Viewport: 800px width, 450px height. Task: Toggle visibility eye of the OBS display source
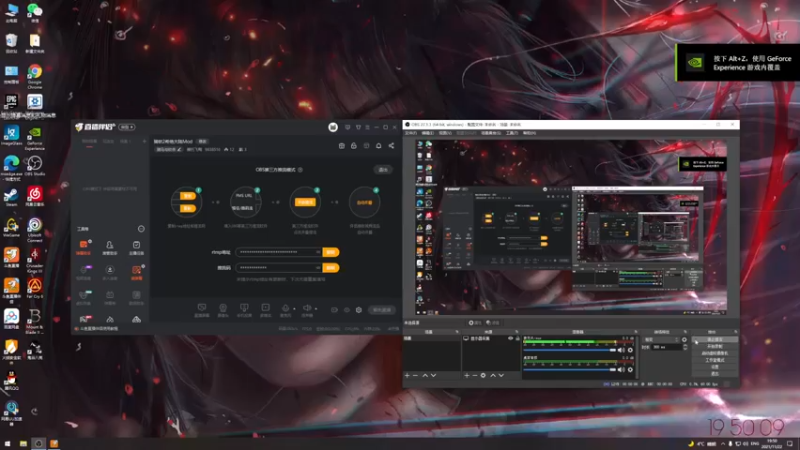tap(510, 338)
